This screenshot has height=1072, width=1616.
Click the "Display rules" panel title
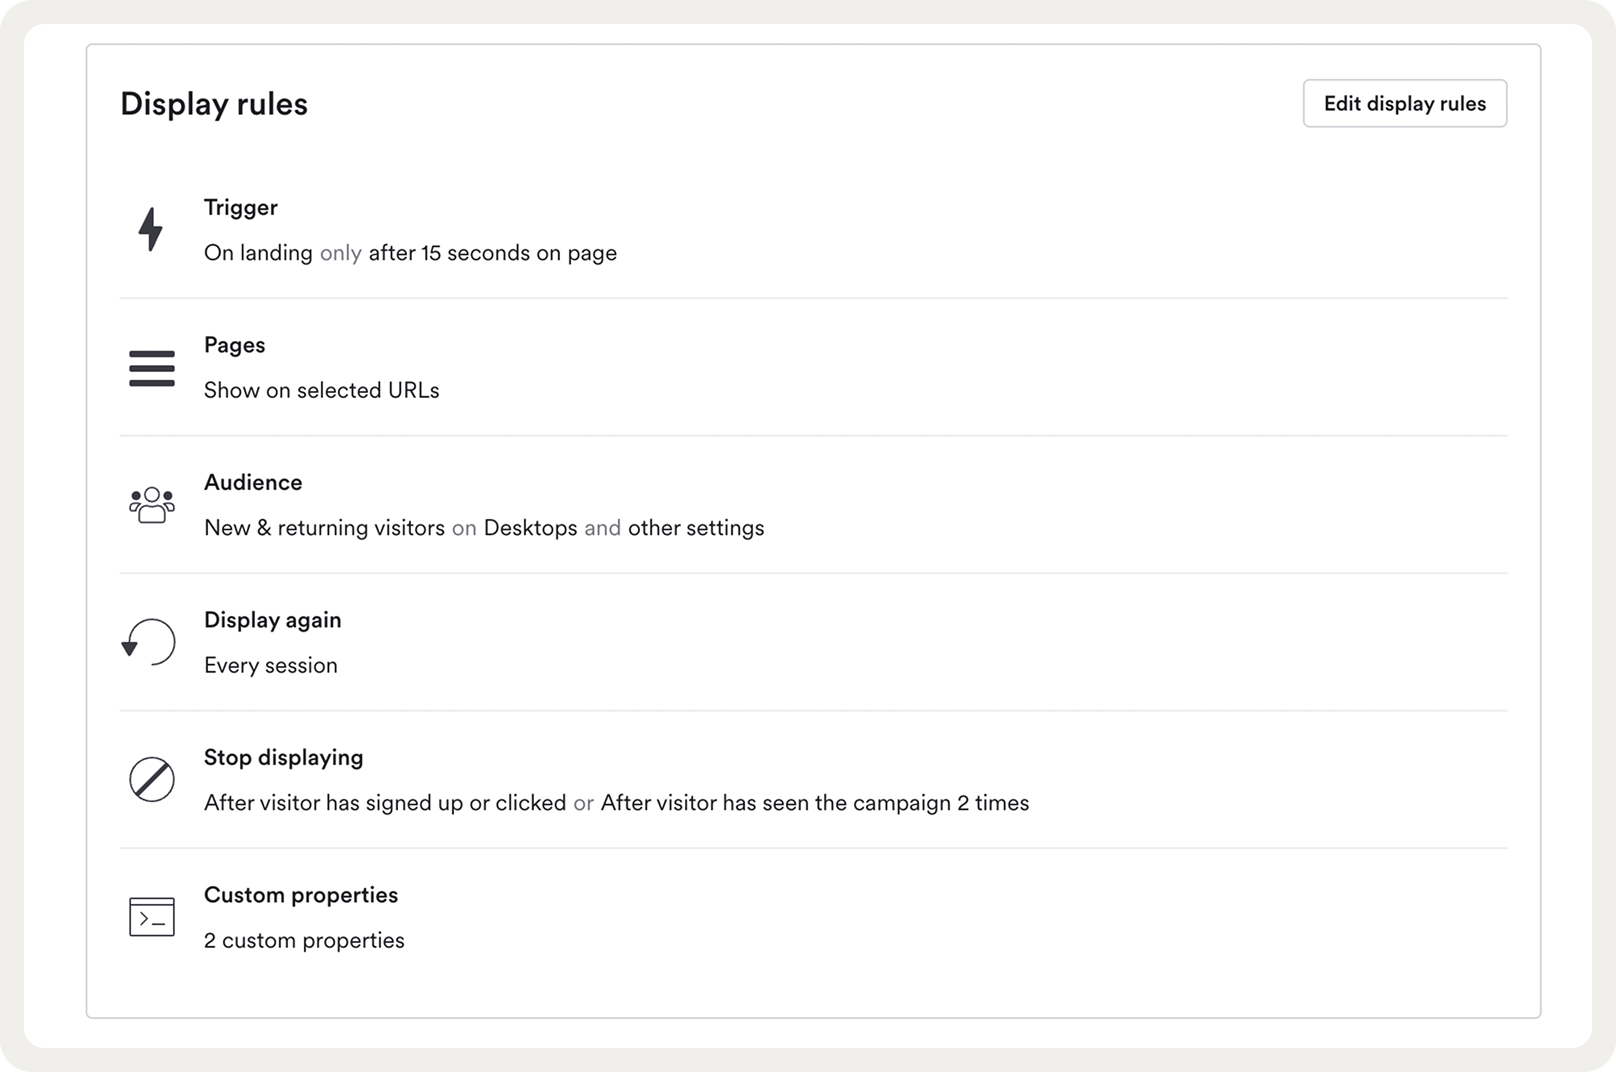(x=214, y=104)
